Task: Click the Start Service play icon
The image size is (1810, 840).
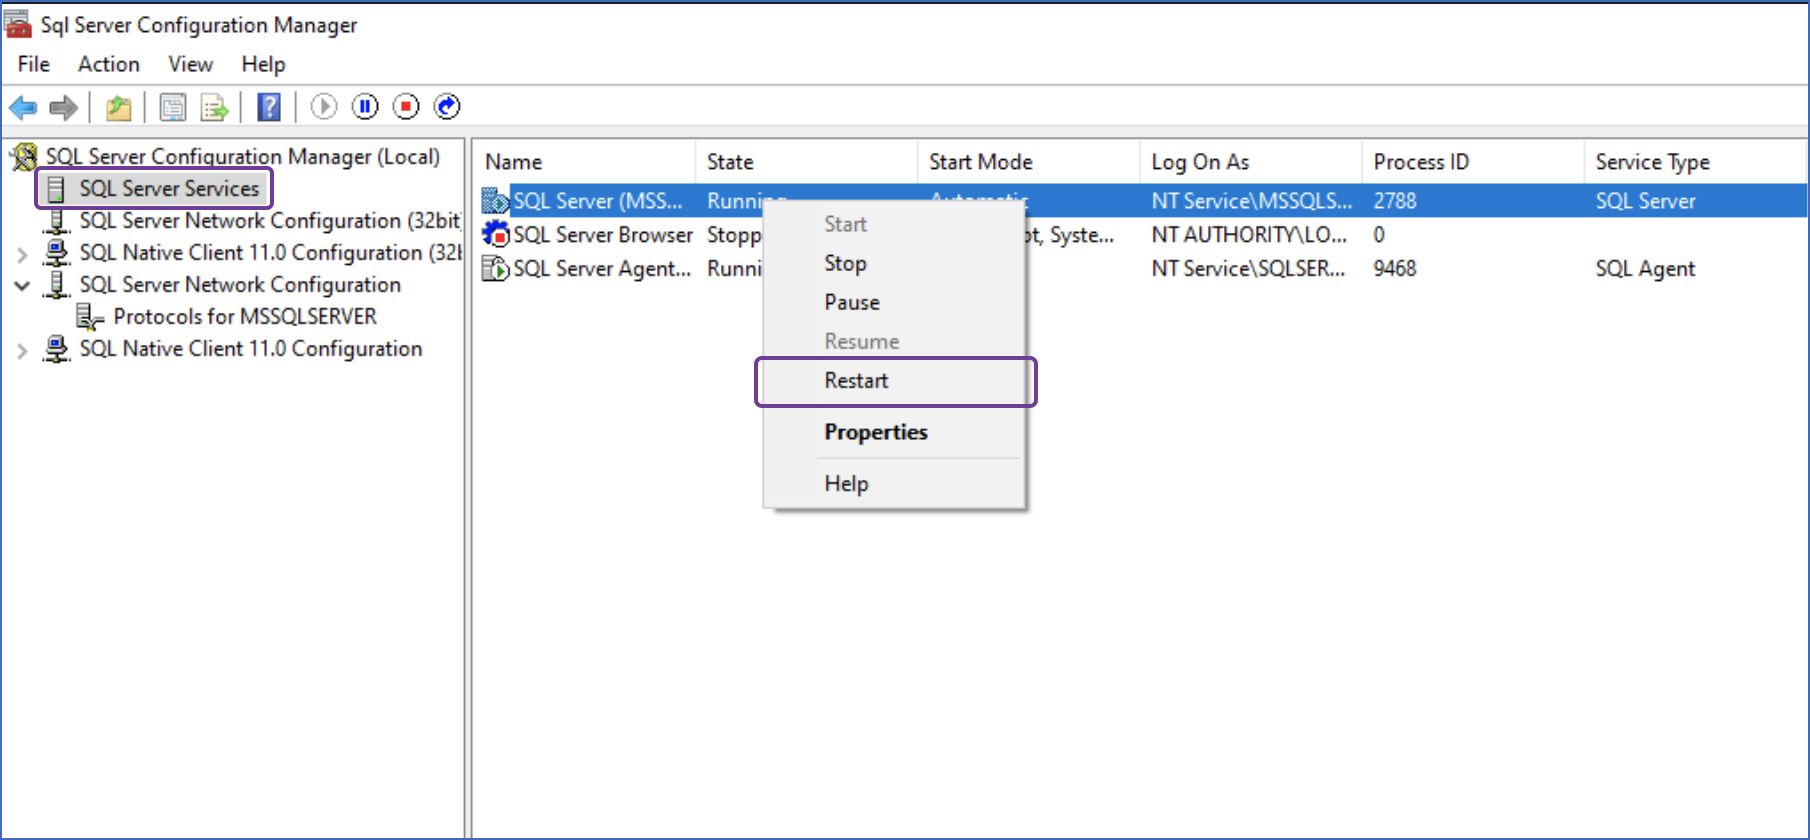Action: coord(324,106)
